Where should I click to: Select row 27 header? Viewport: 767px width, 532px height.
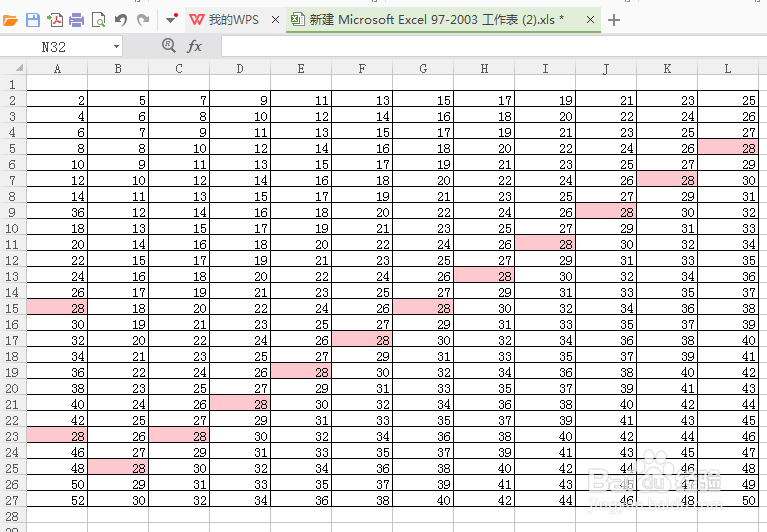pyautogui.click(x=13, y=500)
